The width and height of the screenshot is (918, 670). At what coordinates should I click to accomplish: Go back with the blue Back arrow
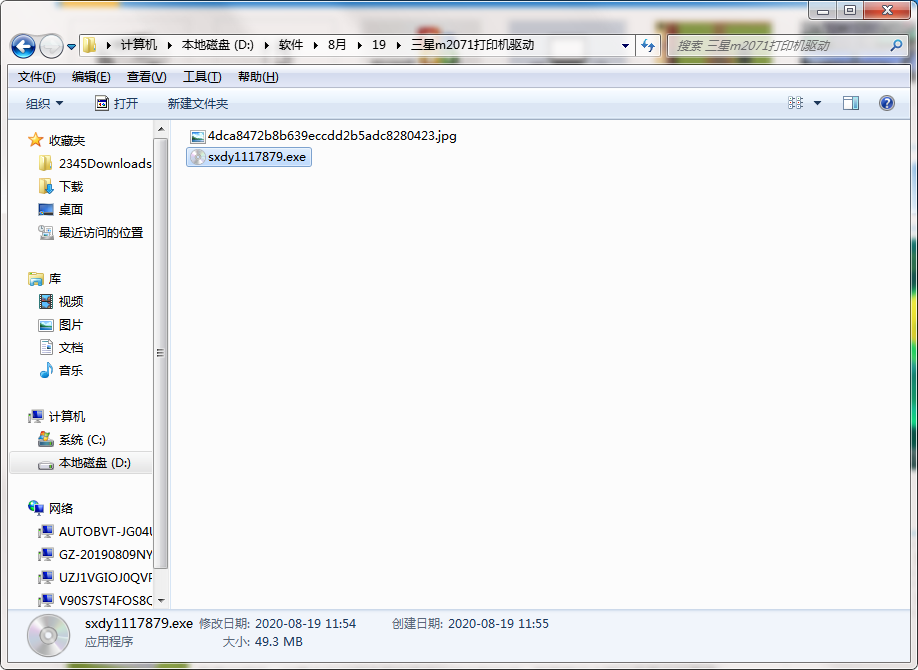23,46
